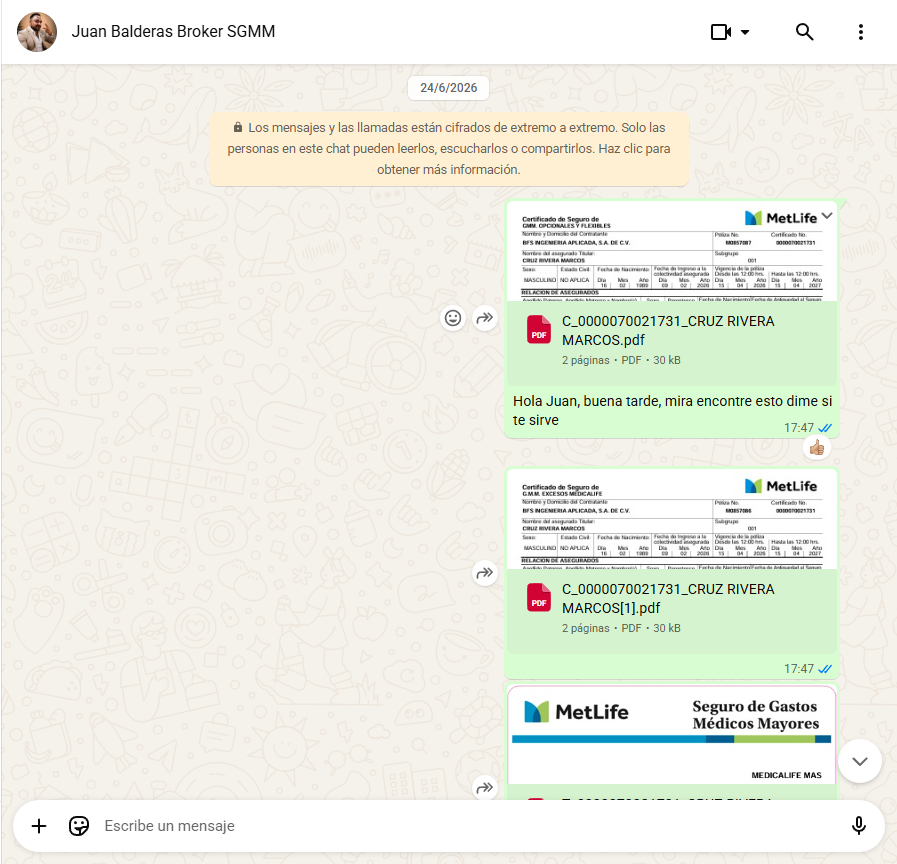Open file C_0000070021731_CRUZ RIVERA MARCOS[1].pdf
Screen dimensions: 897x864
pos(672,610)
